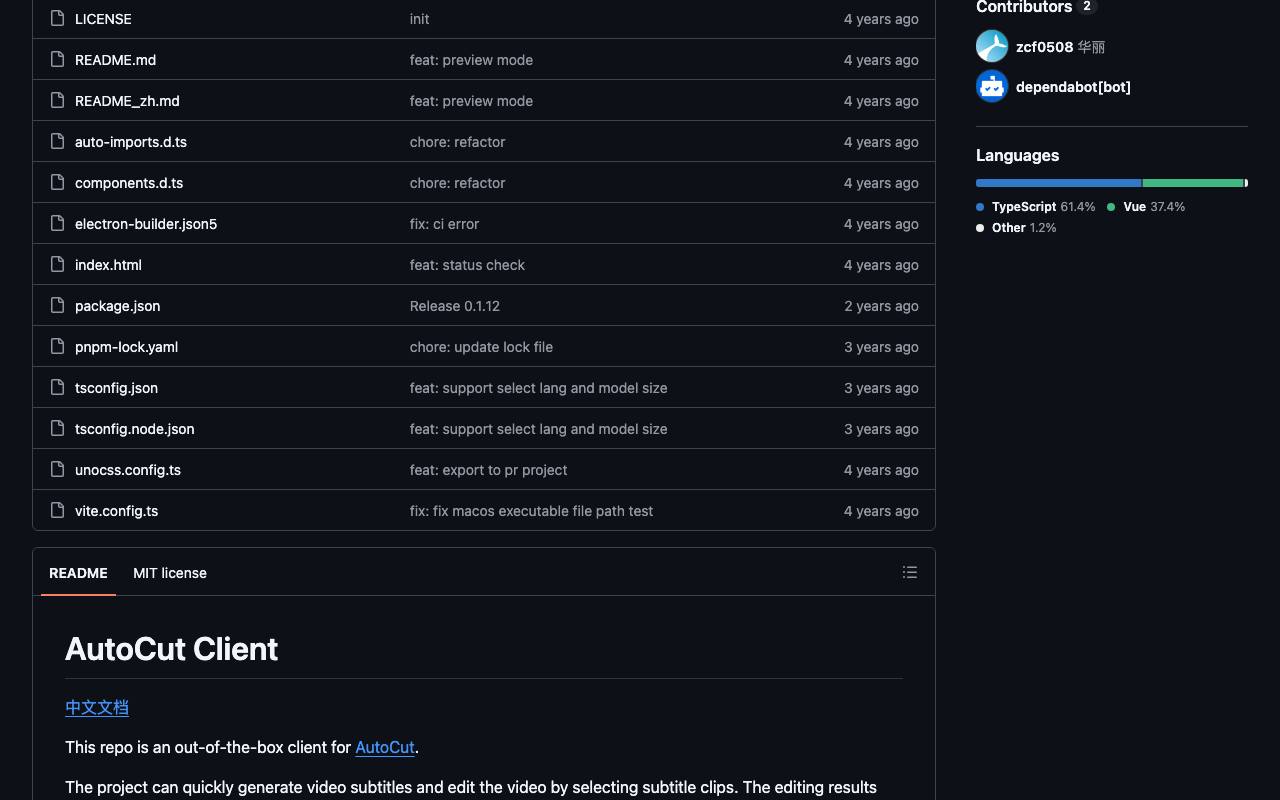View the 'fix macos executable file path' commit
This screenshot has width=1280, height=800.
[x=531, y=511]
